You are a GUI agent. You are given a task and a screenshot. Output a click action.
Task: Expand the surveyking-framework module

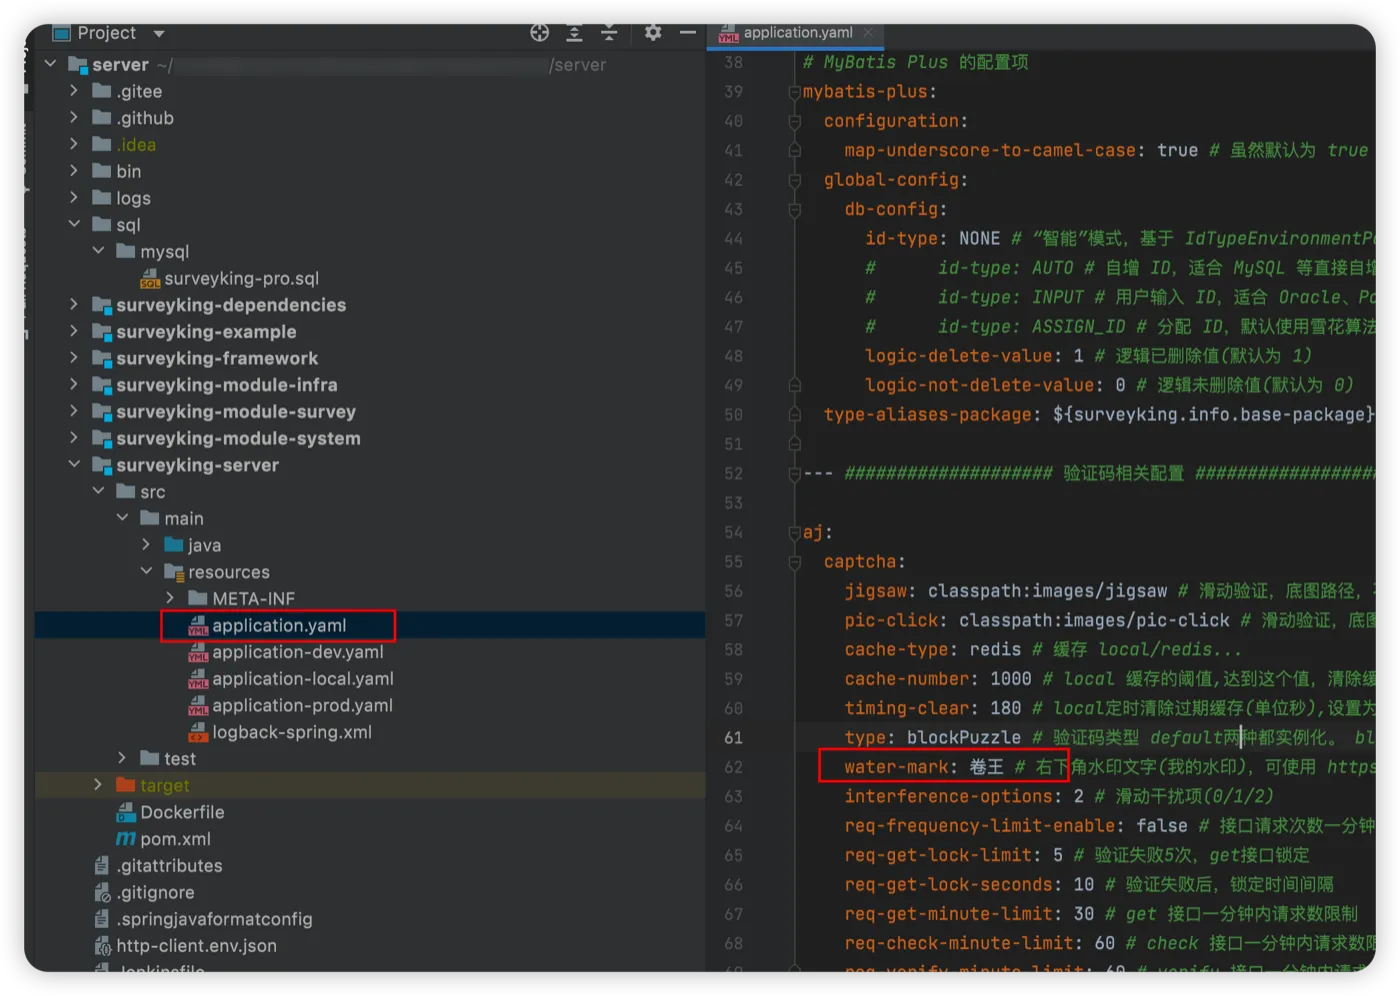pos(74,358)
